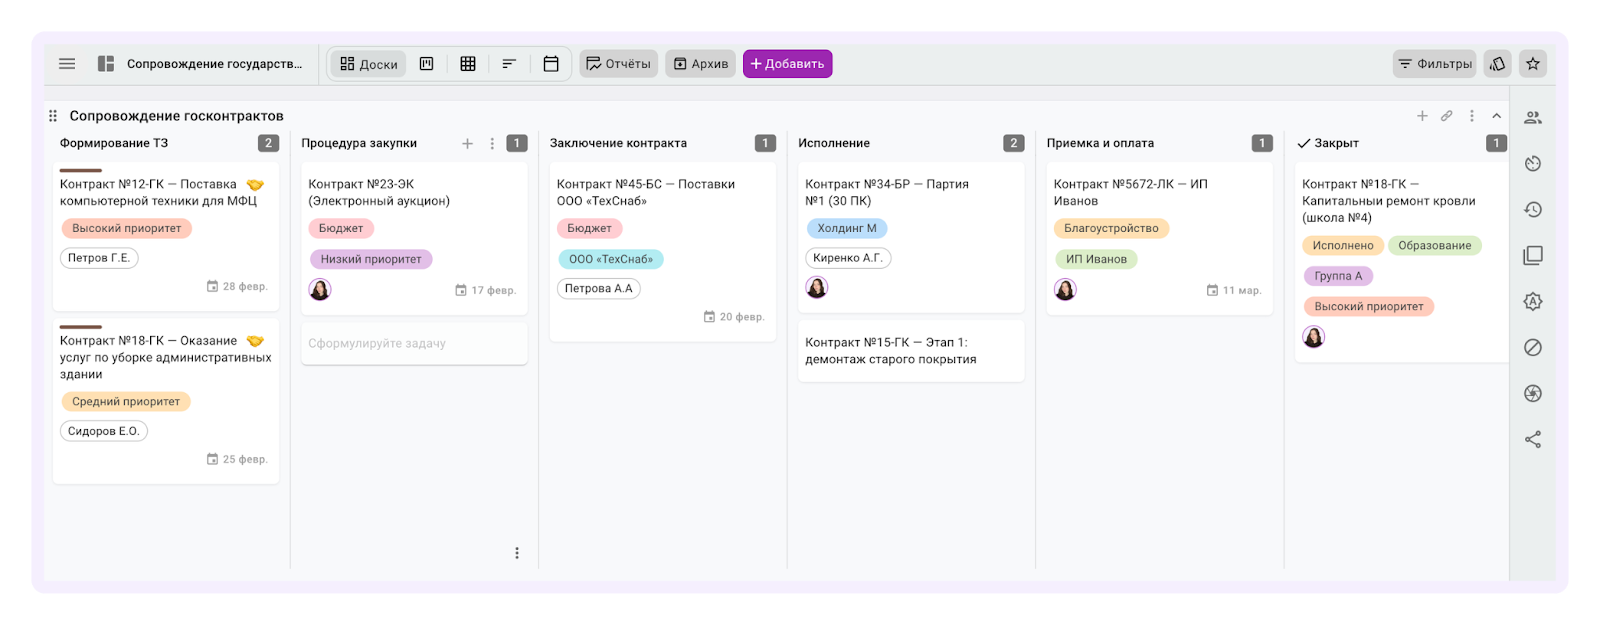Click the Группа А tag
The height and width of the screenshot is (625, 1600).
click(x=1338, y=276)
